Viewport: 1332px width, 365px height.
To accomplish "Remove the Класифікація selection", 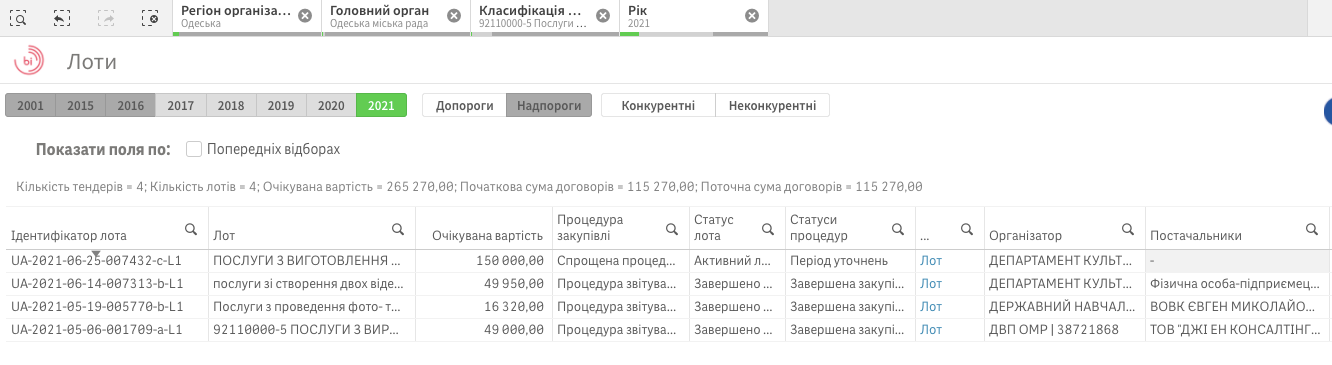I will (602, 16).
